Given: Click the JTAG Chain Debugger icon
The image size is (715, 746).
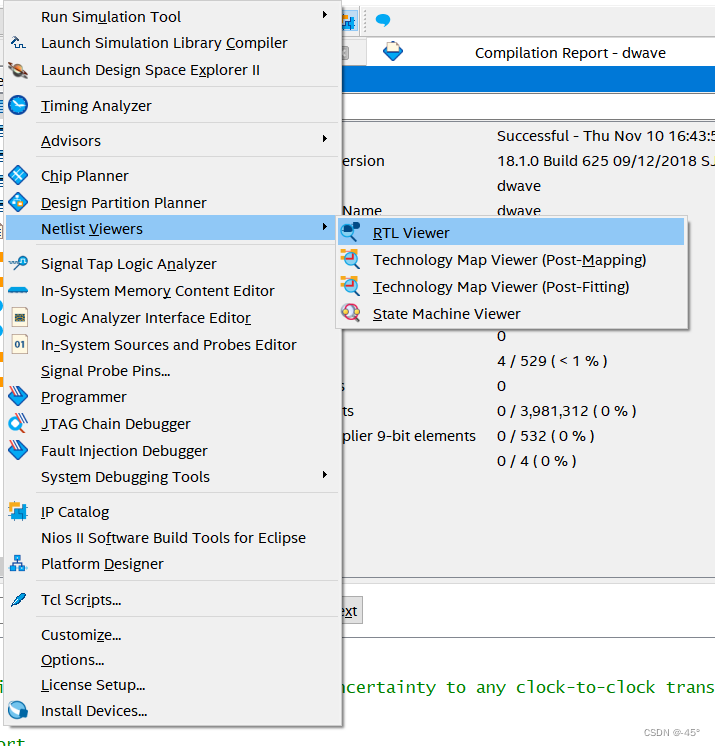Looking at the screenshot, I should tap(18, 423).
